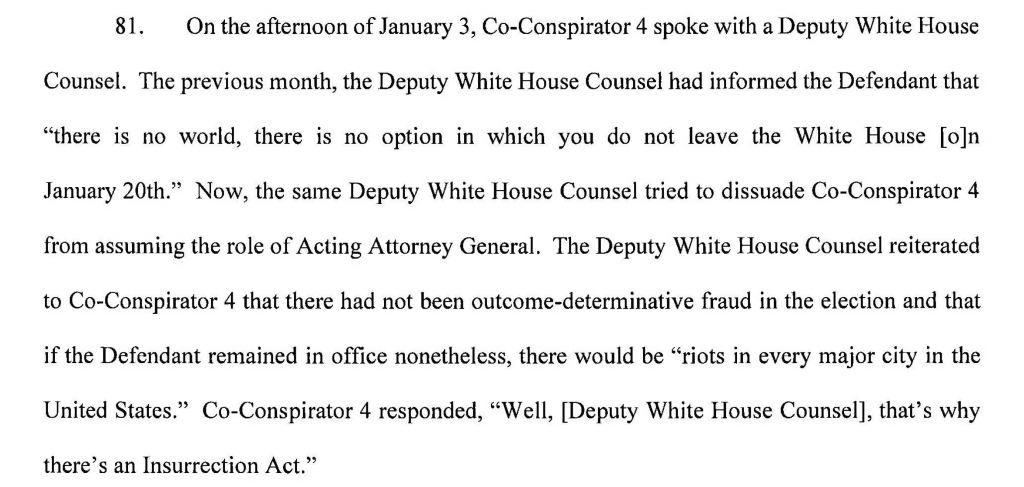The width and height of the screenshot is (1024, 487).
Task: Click the bracketed "[Deputy White House Counsel]" text
Action: [x=701, y=409]
